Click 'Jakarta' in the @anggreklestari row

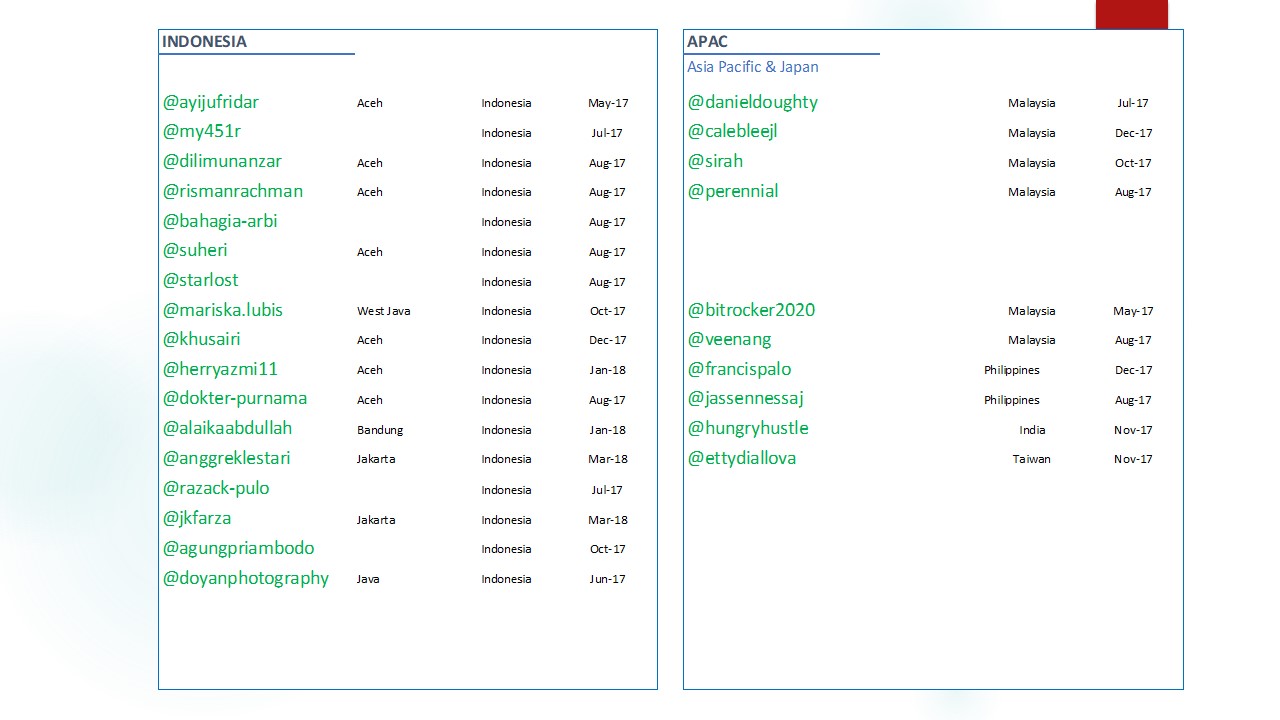[x=376, y=459]
